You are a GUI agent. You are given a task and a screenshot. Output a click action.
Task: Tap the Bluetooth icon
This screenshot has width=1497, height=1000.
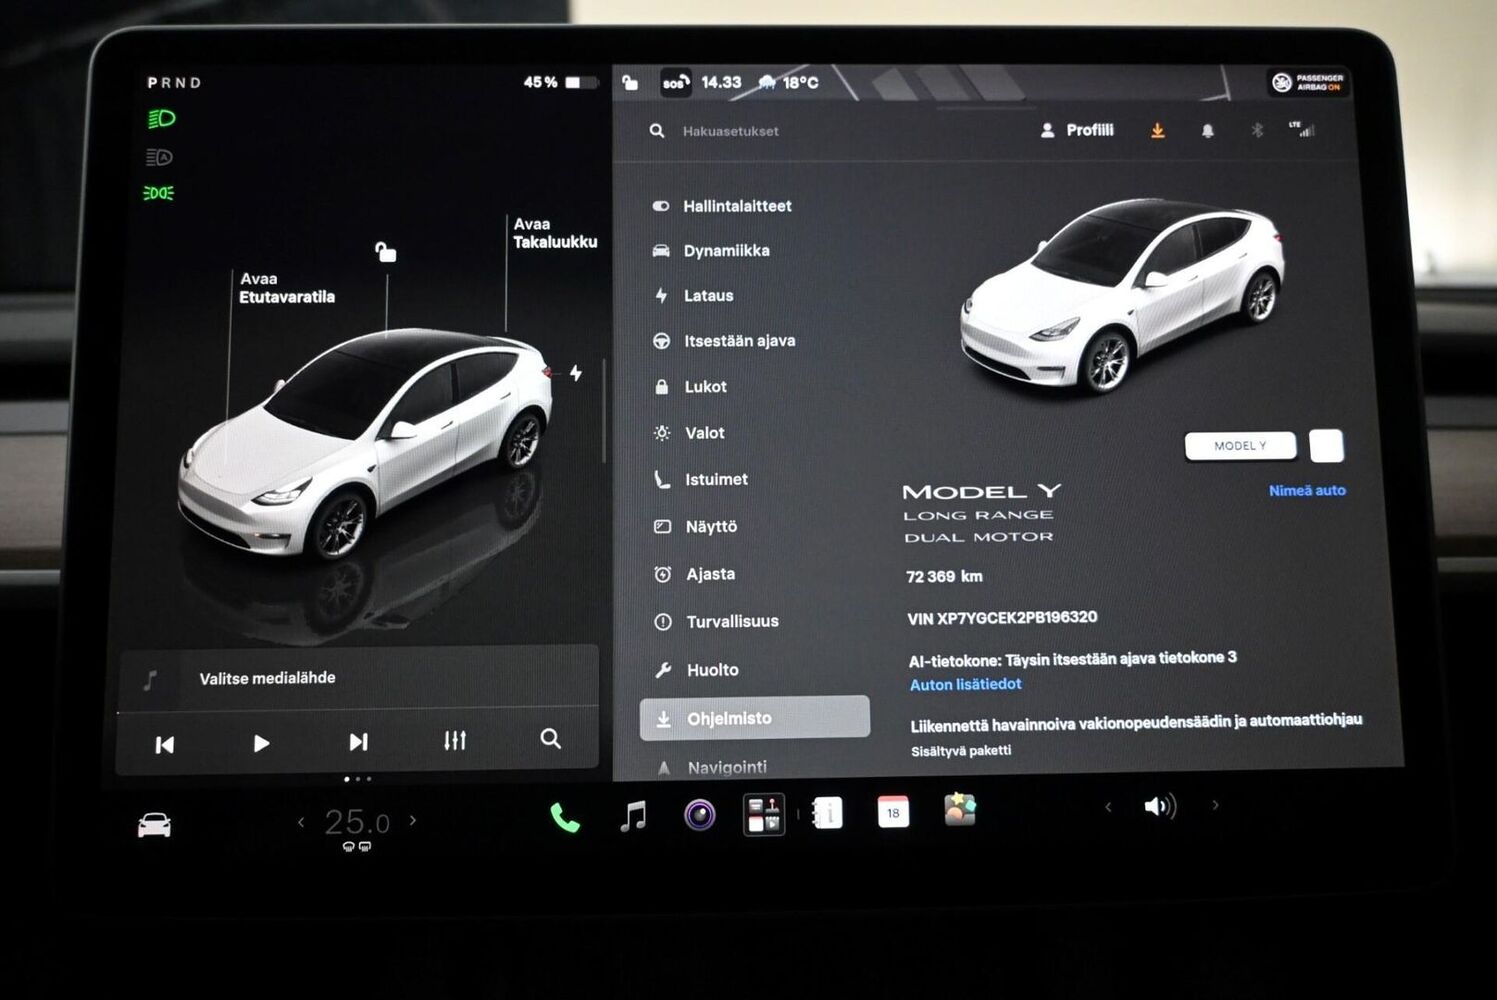[x=1257, y=130]
